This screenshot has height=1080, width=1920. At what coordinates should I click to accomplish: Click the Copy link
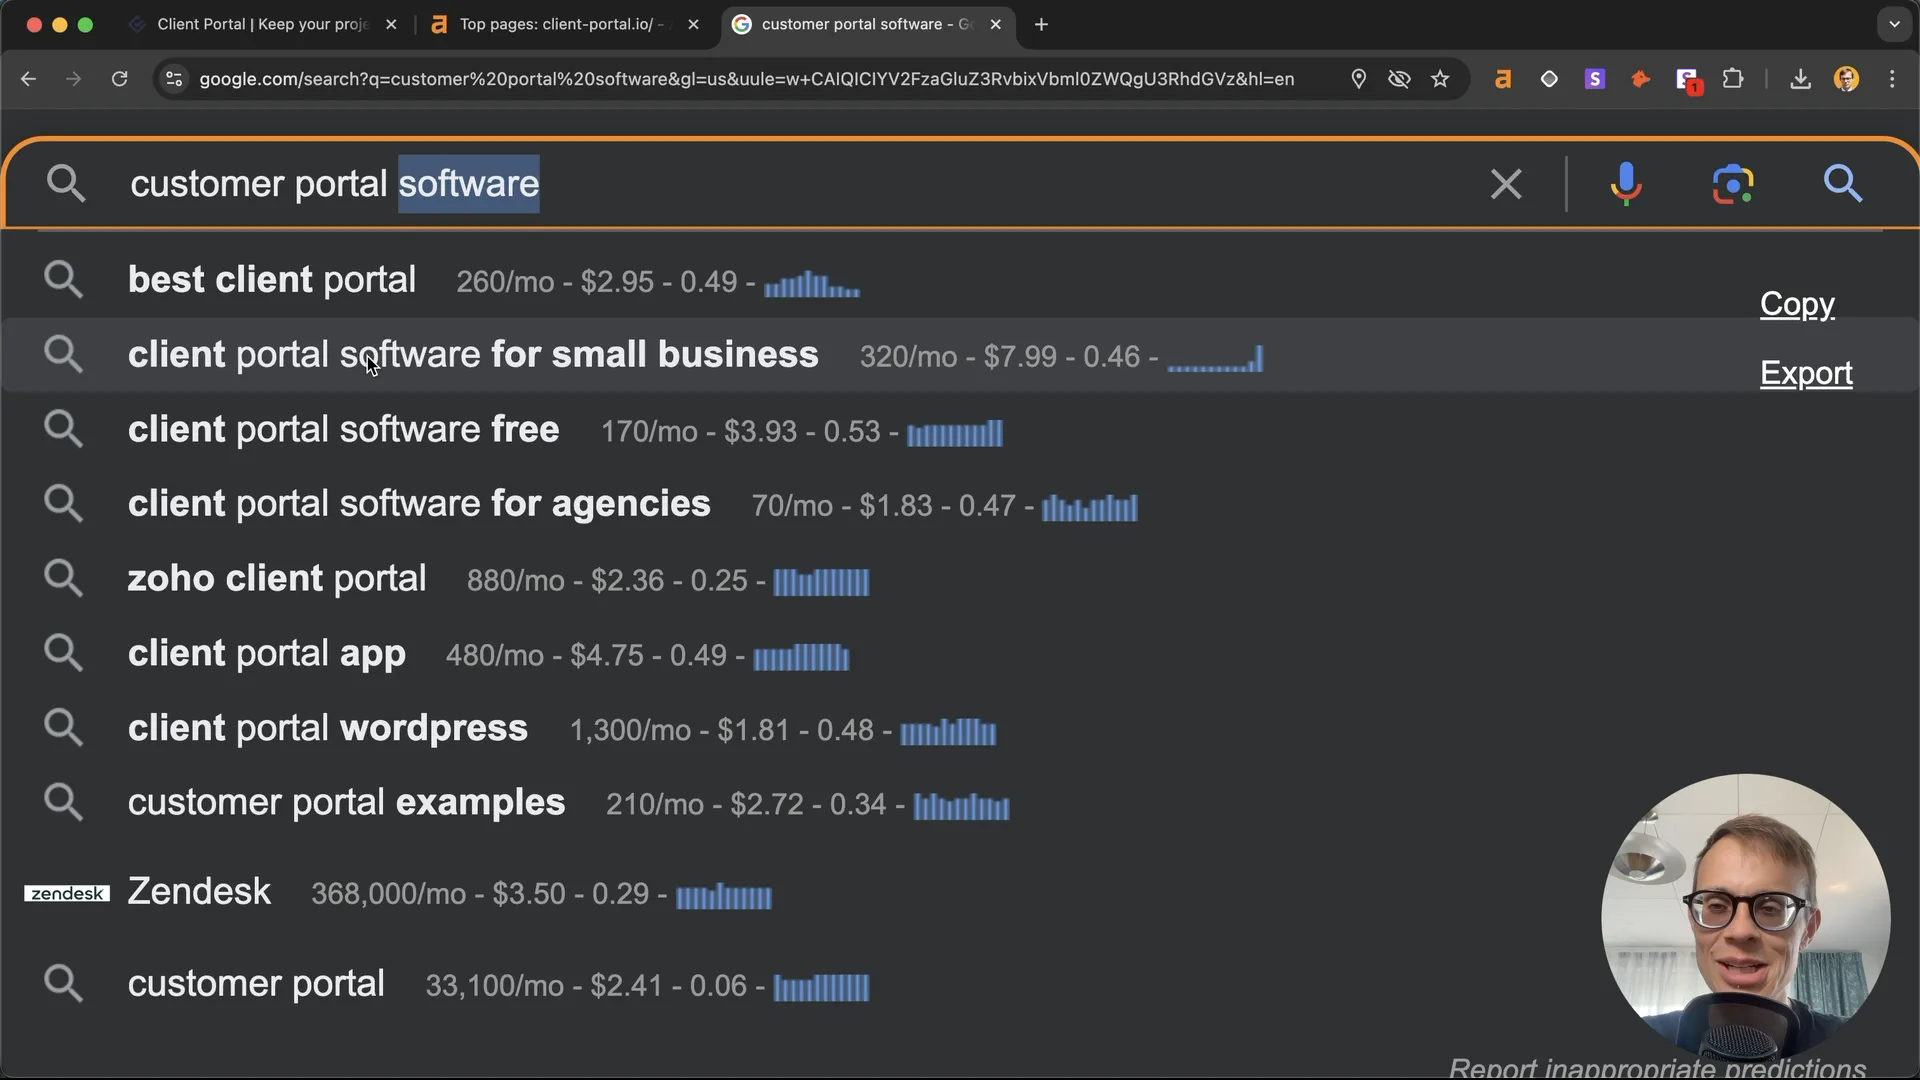1797,304
